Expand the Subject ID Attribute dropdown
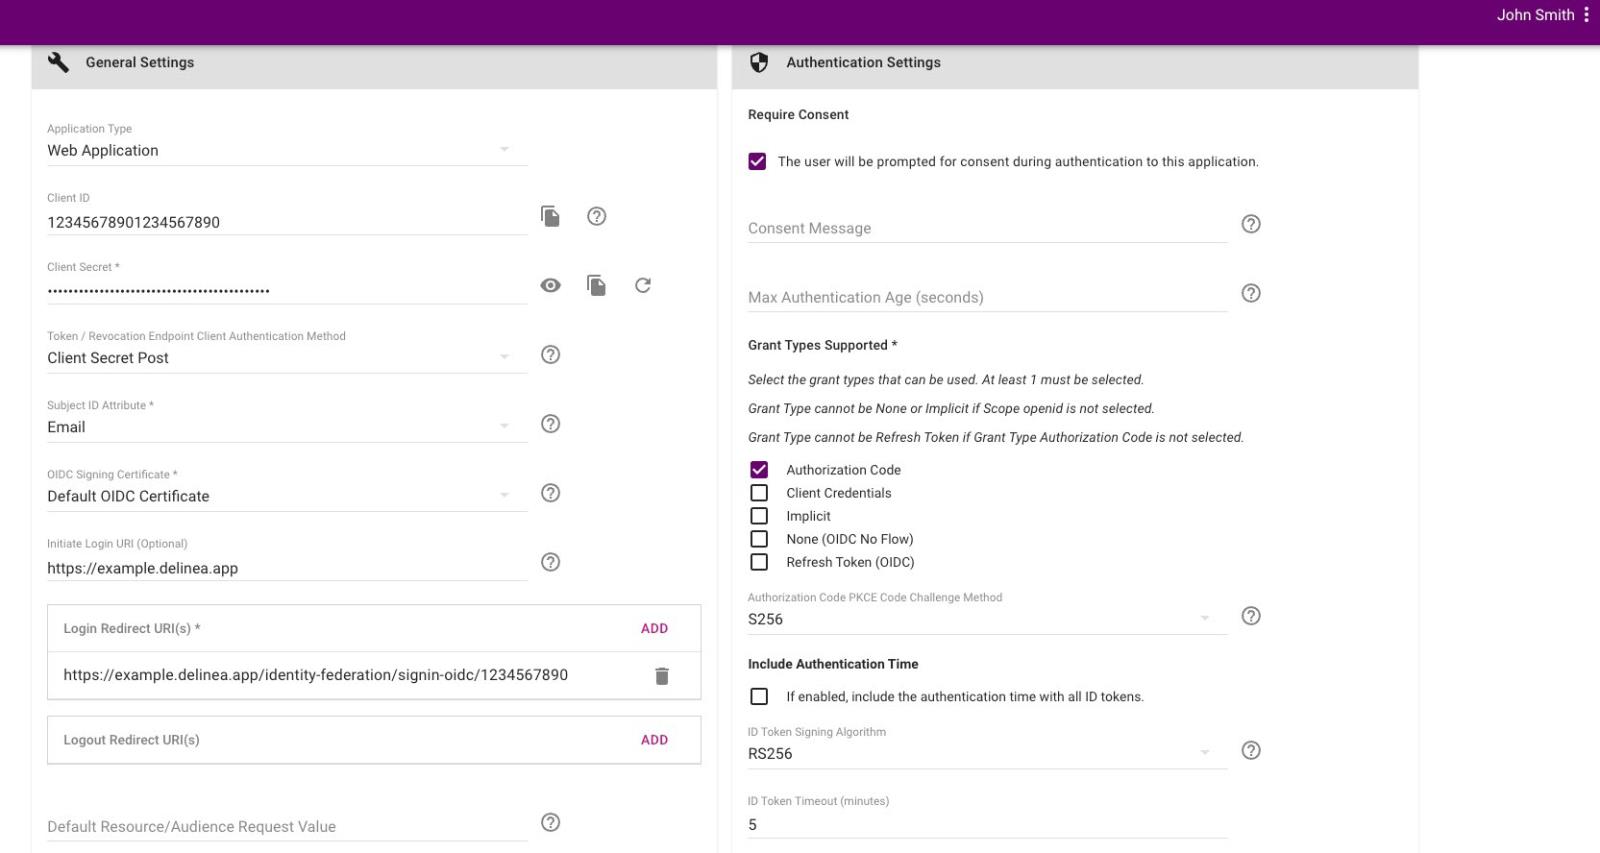This screenshot has height=853, width=1600. [286, 427]
